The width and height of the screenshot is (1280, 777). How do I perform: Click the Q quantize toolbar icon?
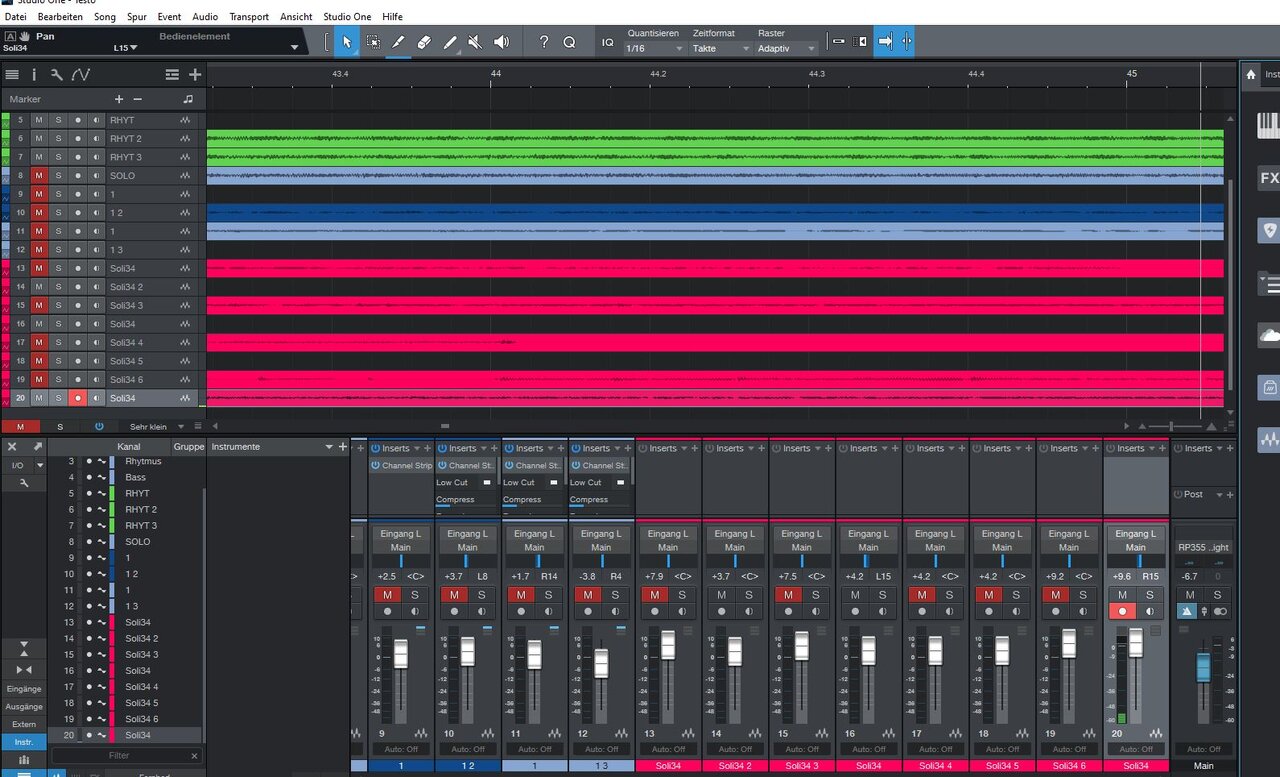[x=569, y=42]
